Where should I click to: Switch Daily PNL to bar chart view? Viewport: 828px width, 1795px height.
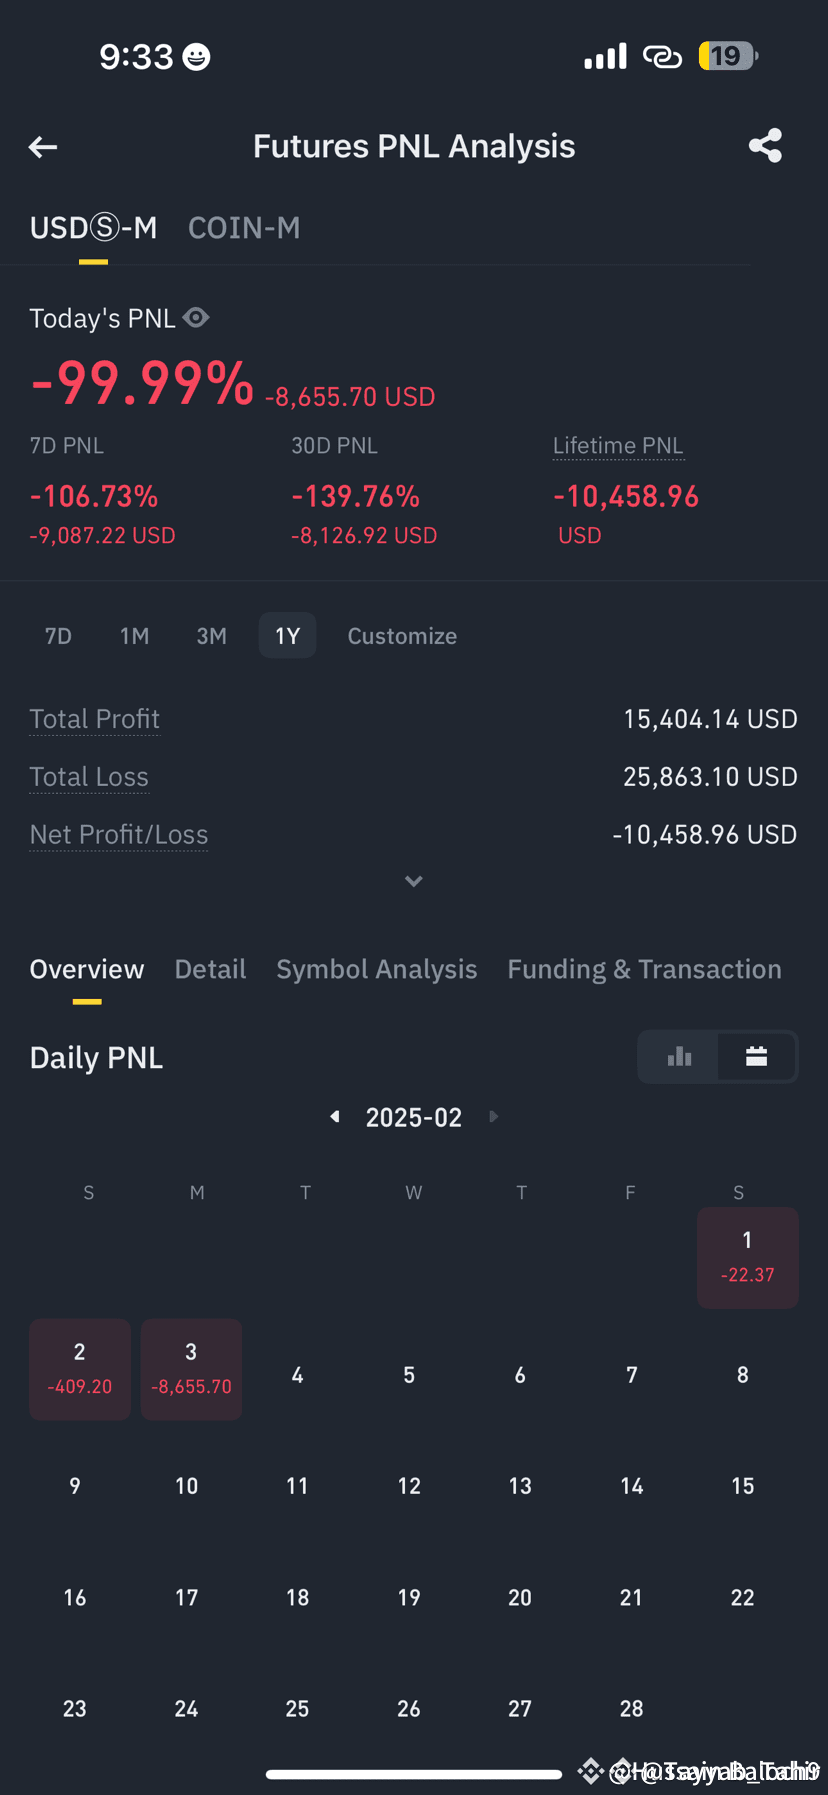679,1057
